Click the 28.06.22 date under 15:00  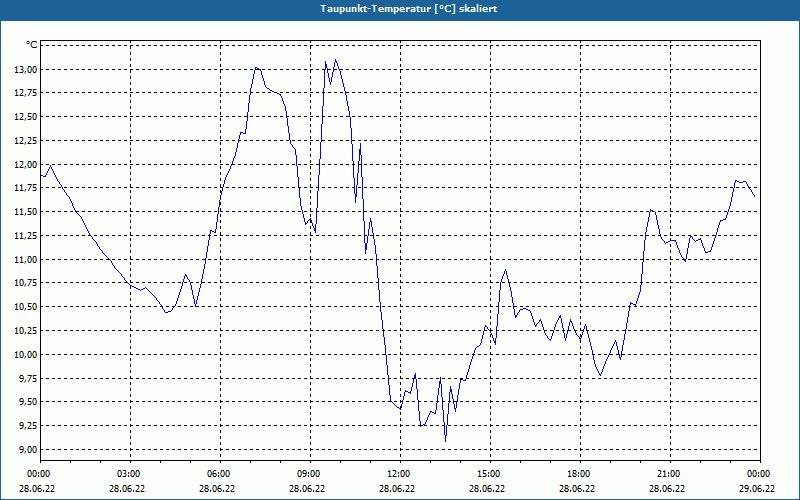(487, 488)
